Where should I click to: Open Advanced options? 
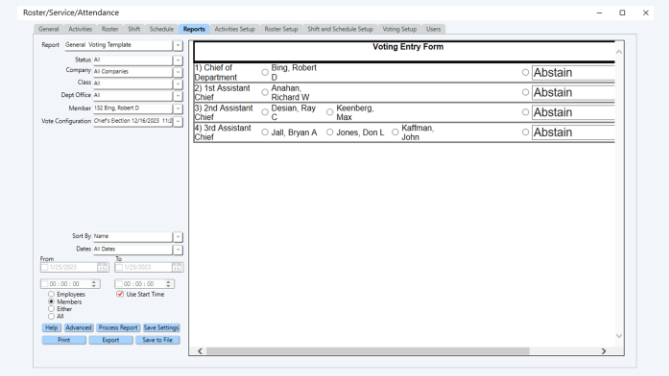click(79, 328)
